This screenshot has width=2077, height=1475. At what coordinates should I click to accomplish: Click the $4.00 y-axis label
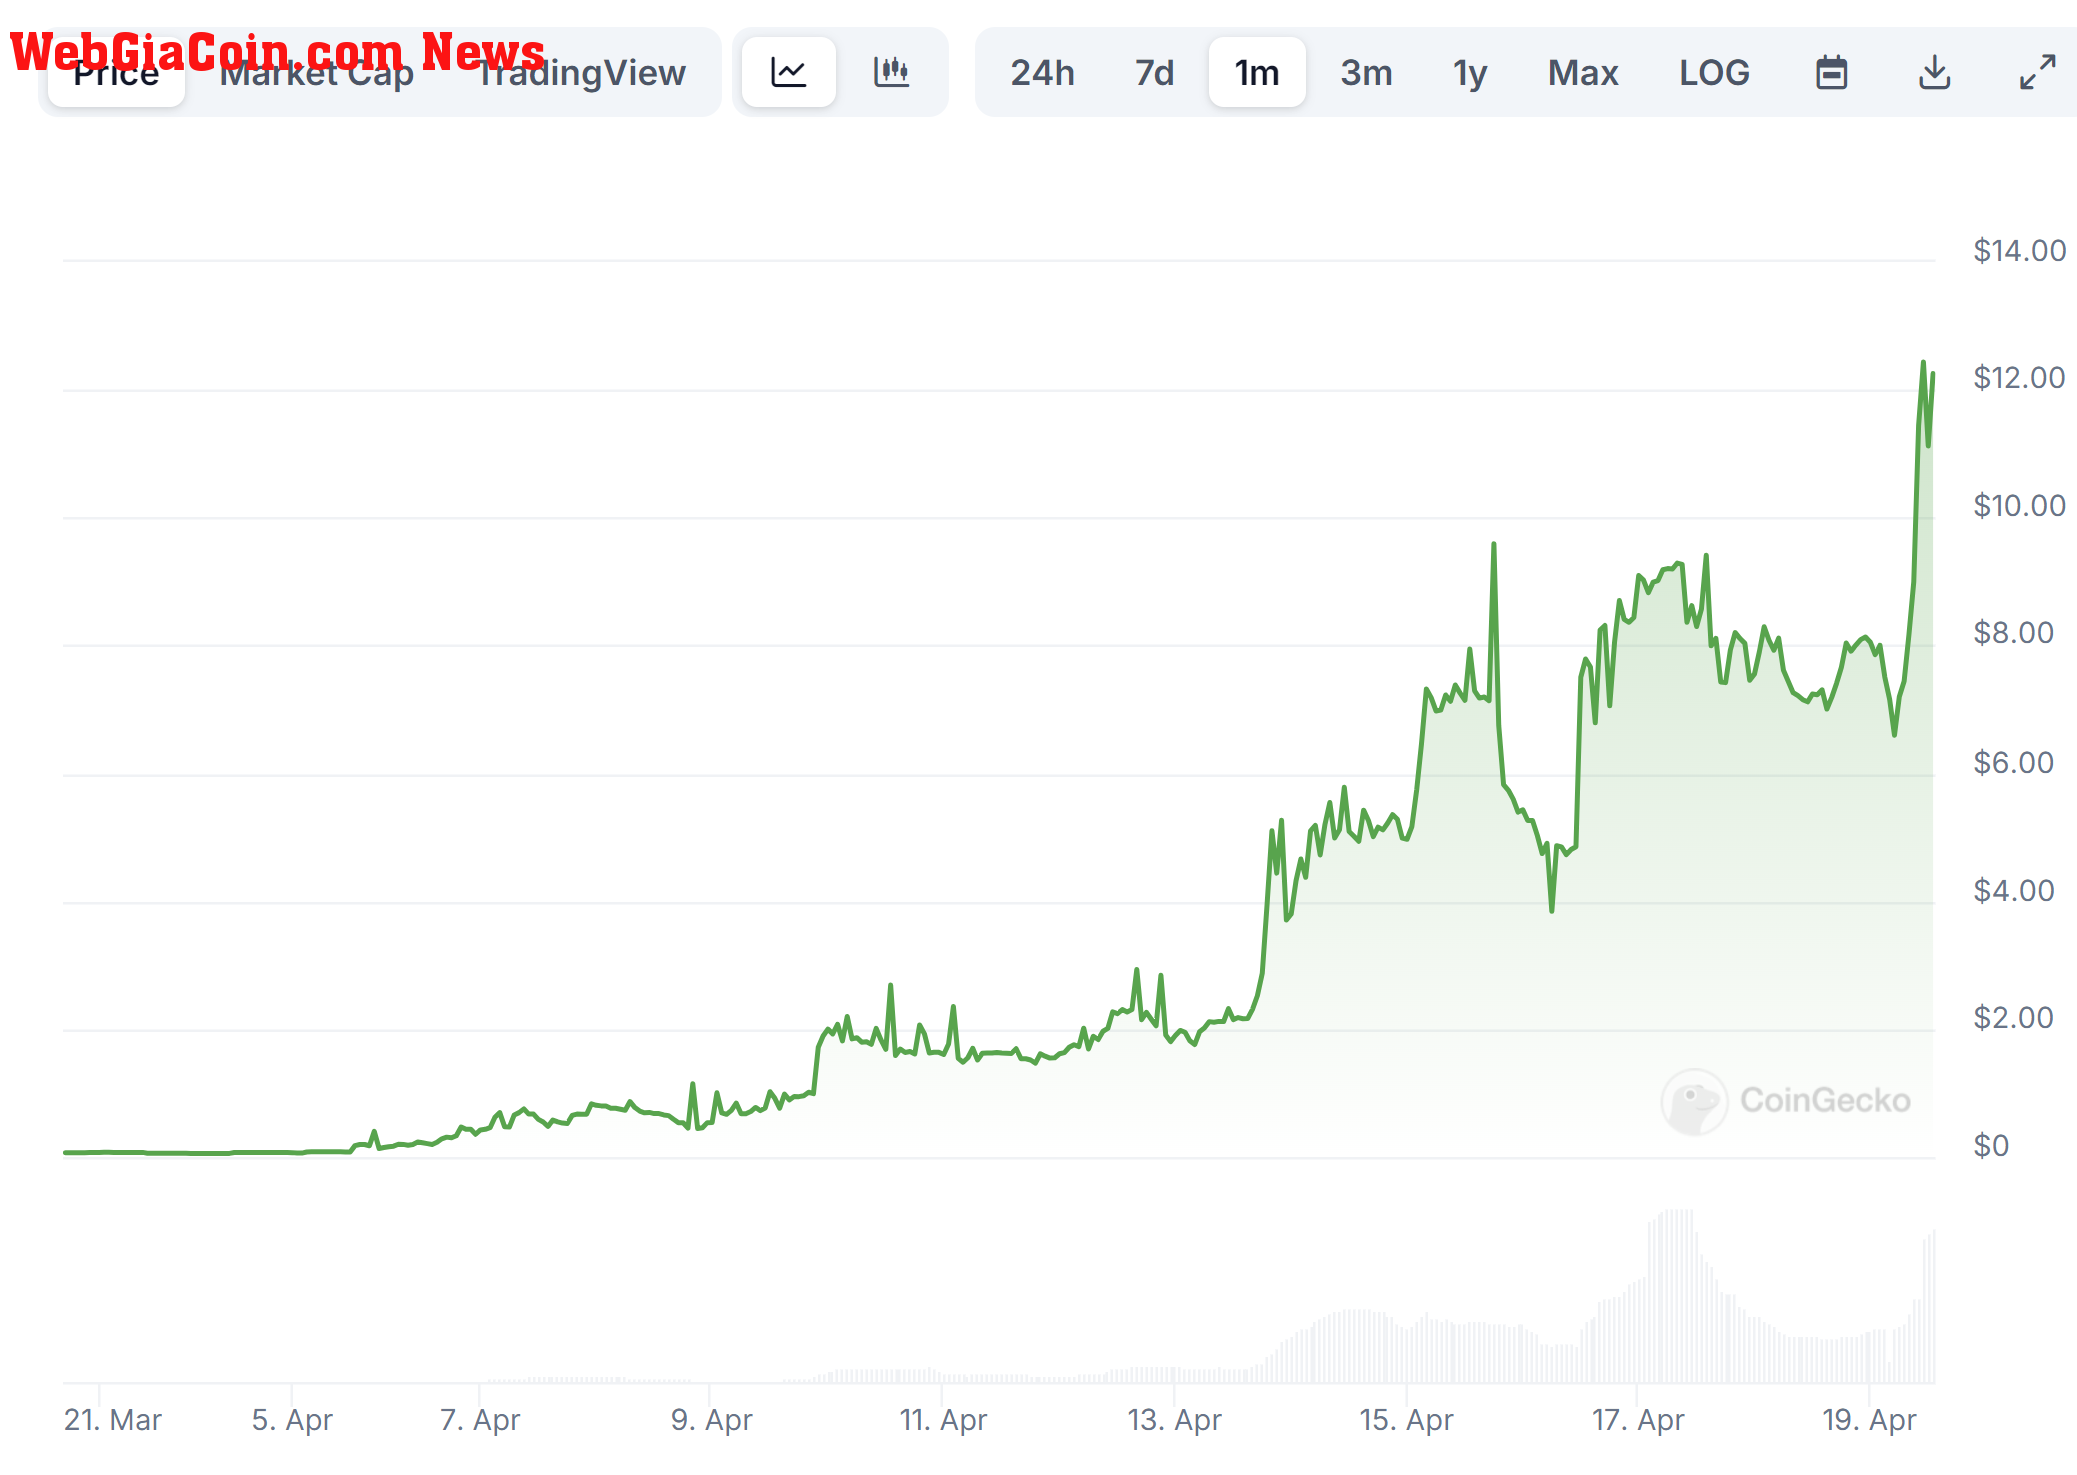pyautogui.click(x=2013, y=890)
